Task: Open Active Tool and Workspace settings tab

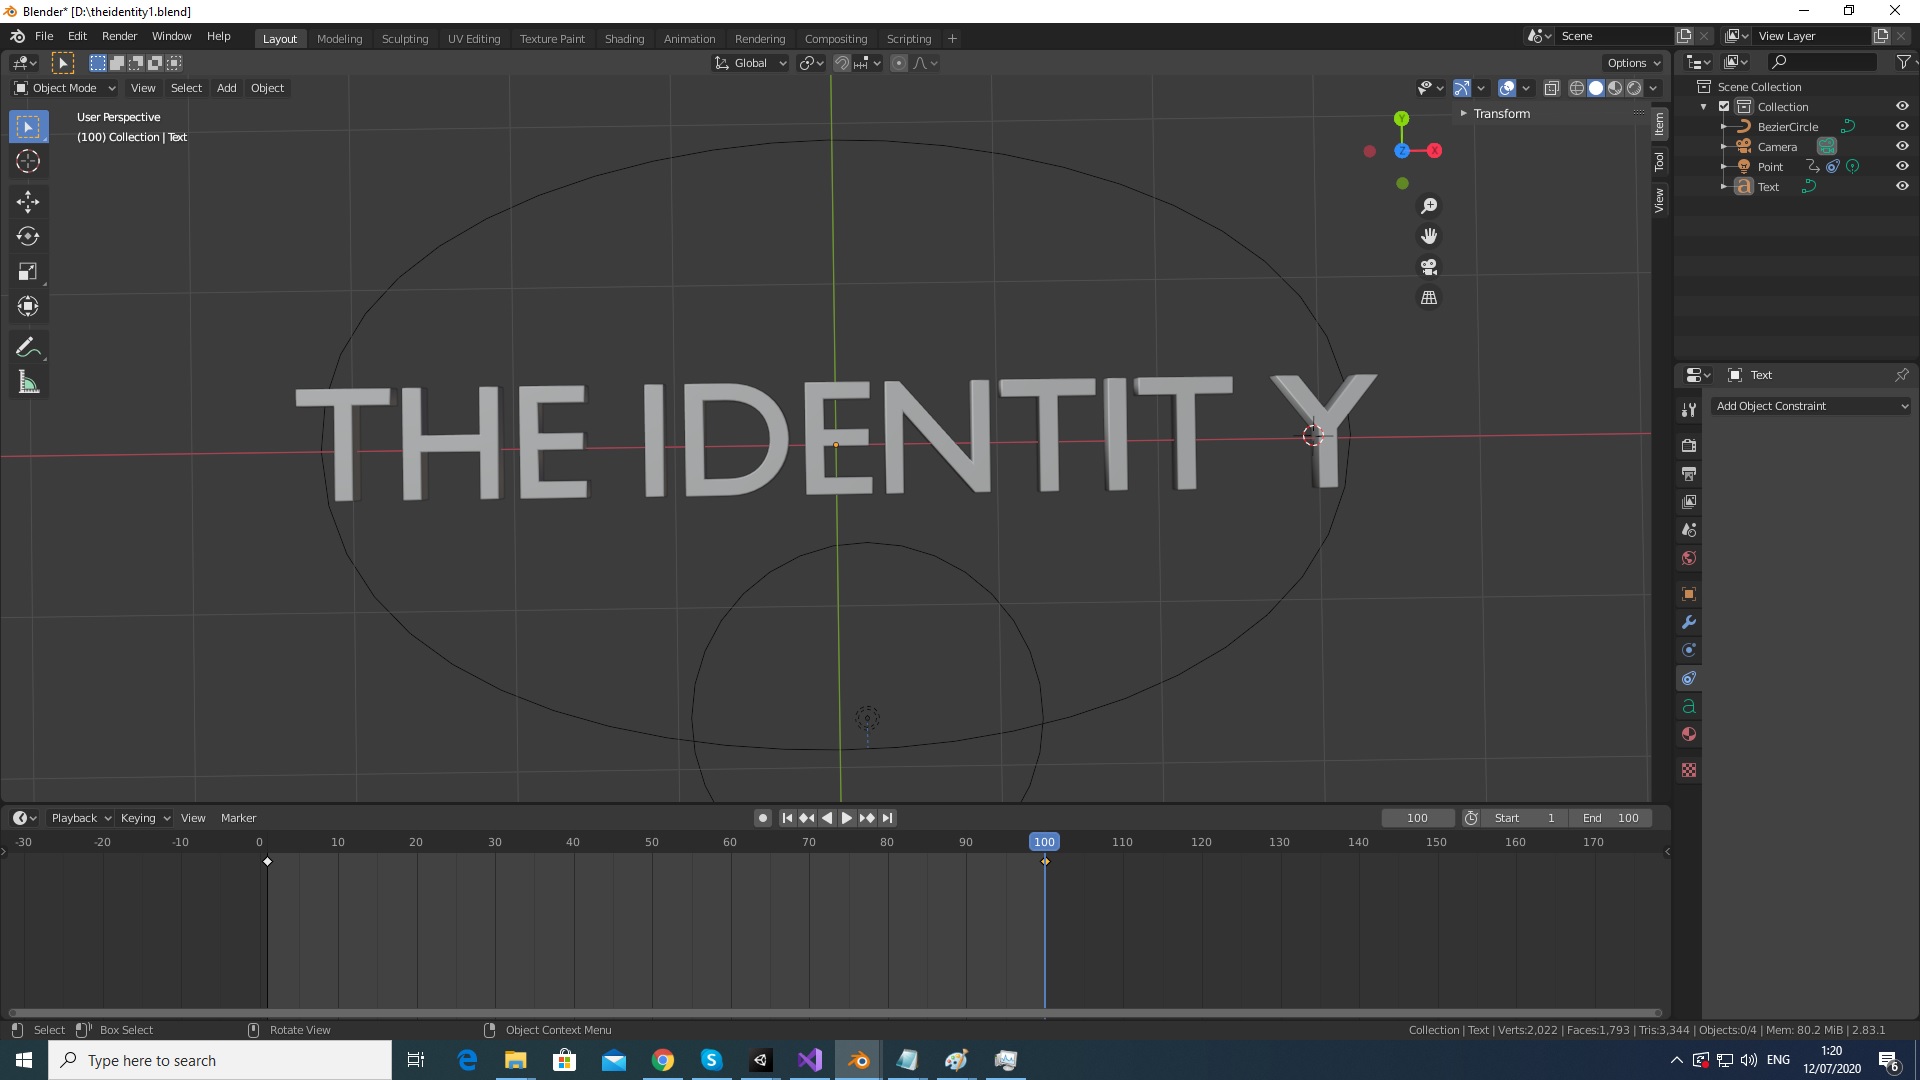Action: point(1689,409)
